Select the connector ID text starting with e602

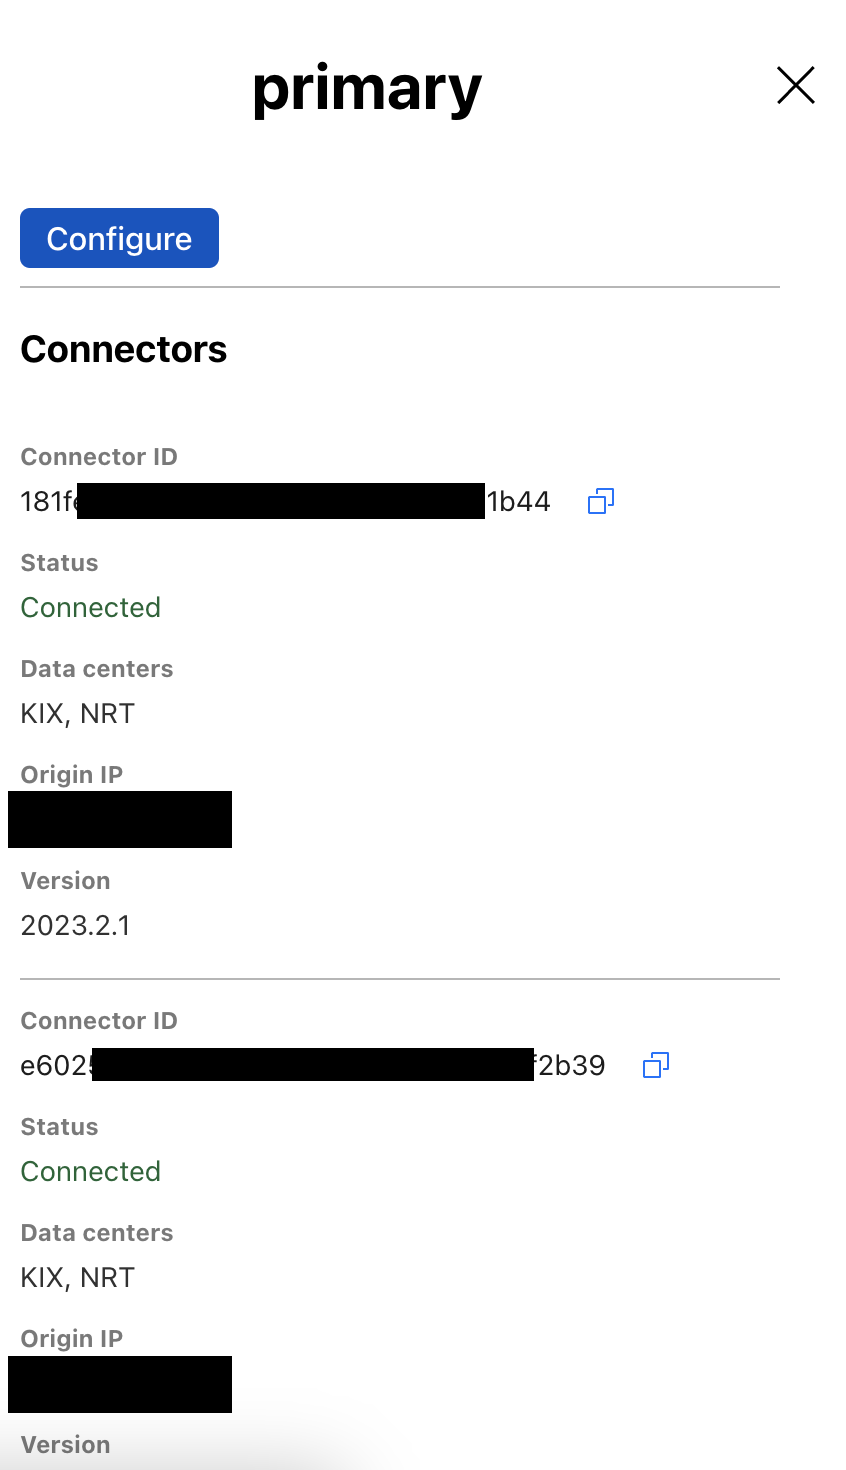click(x=313, y=1065)
